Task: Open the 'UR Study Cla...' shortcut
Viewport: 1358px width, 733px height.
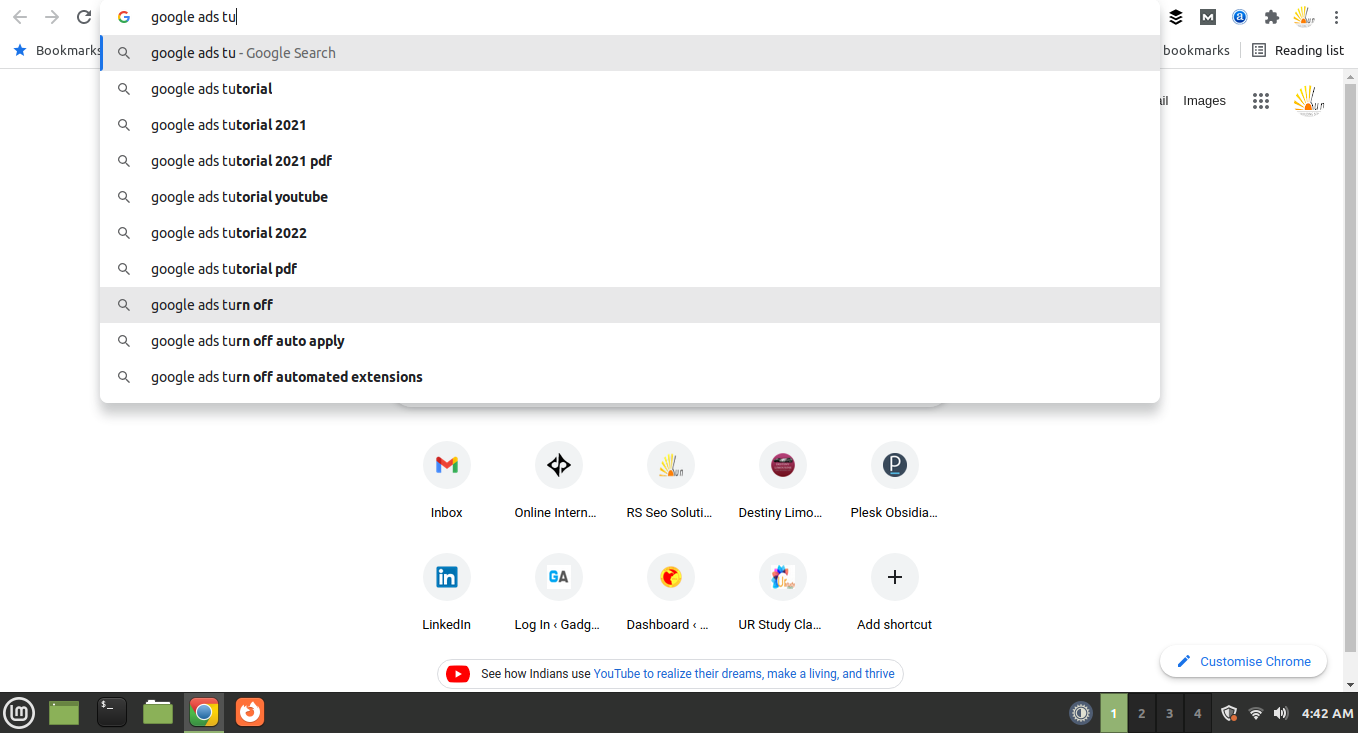Action: 783,594
